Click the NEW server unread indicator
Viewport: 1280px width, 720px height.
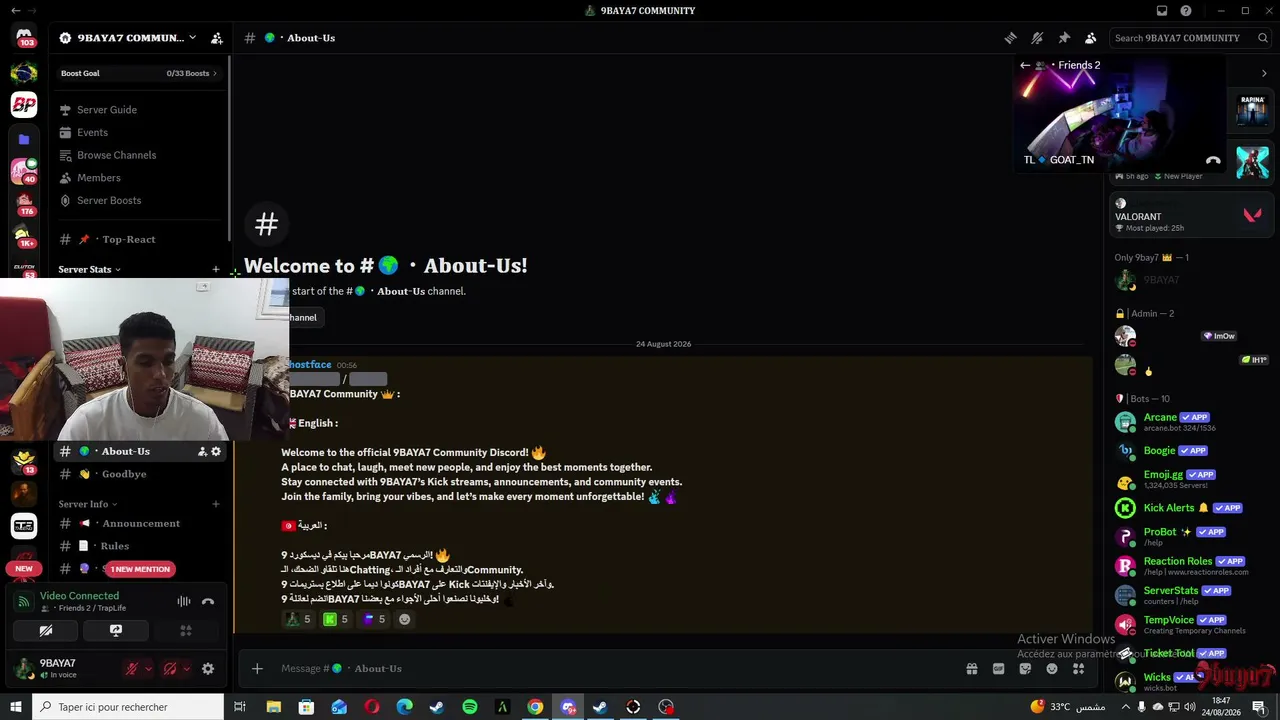point(24,568)
